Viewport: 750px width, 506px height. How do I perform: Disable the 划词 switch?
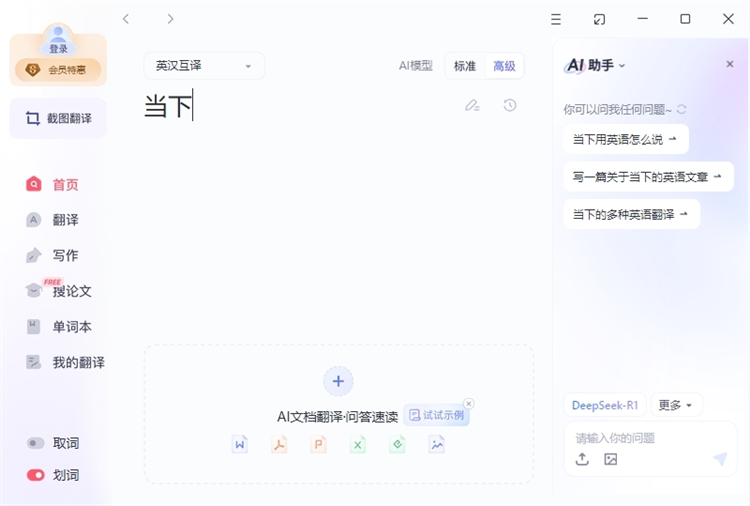pos(35,475)
